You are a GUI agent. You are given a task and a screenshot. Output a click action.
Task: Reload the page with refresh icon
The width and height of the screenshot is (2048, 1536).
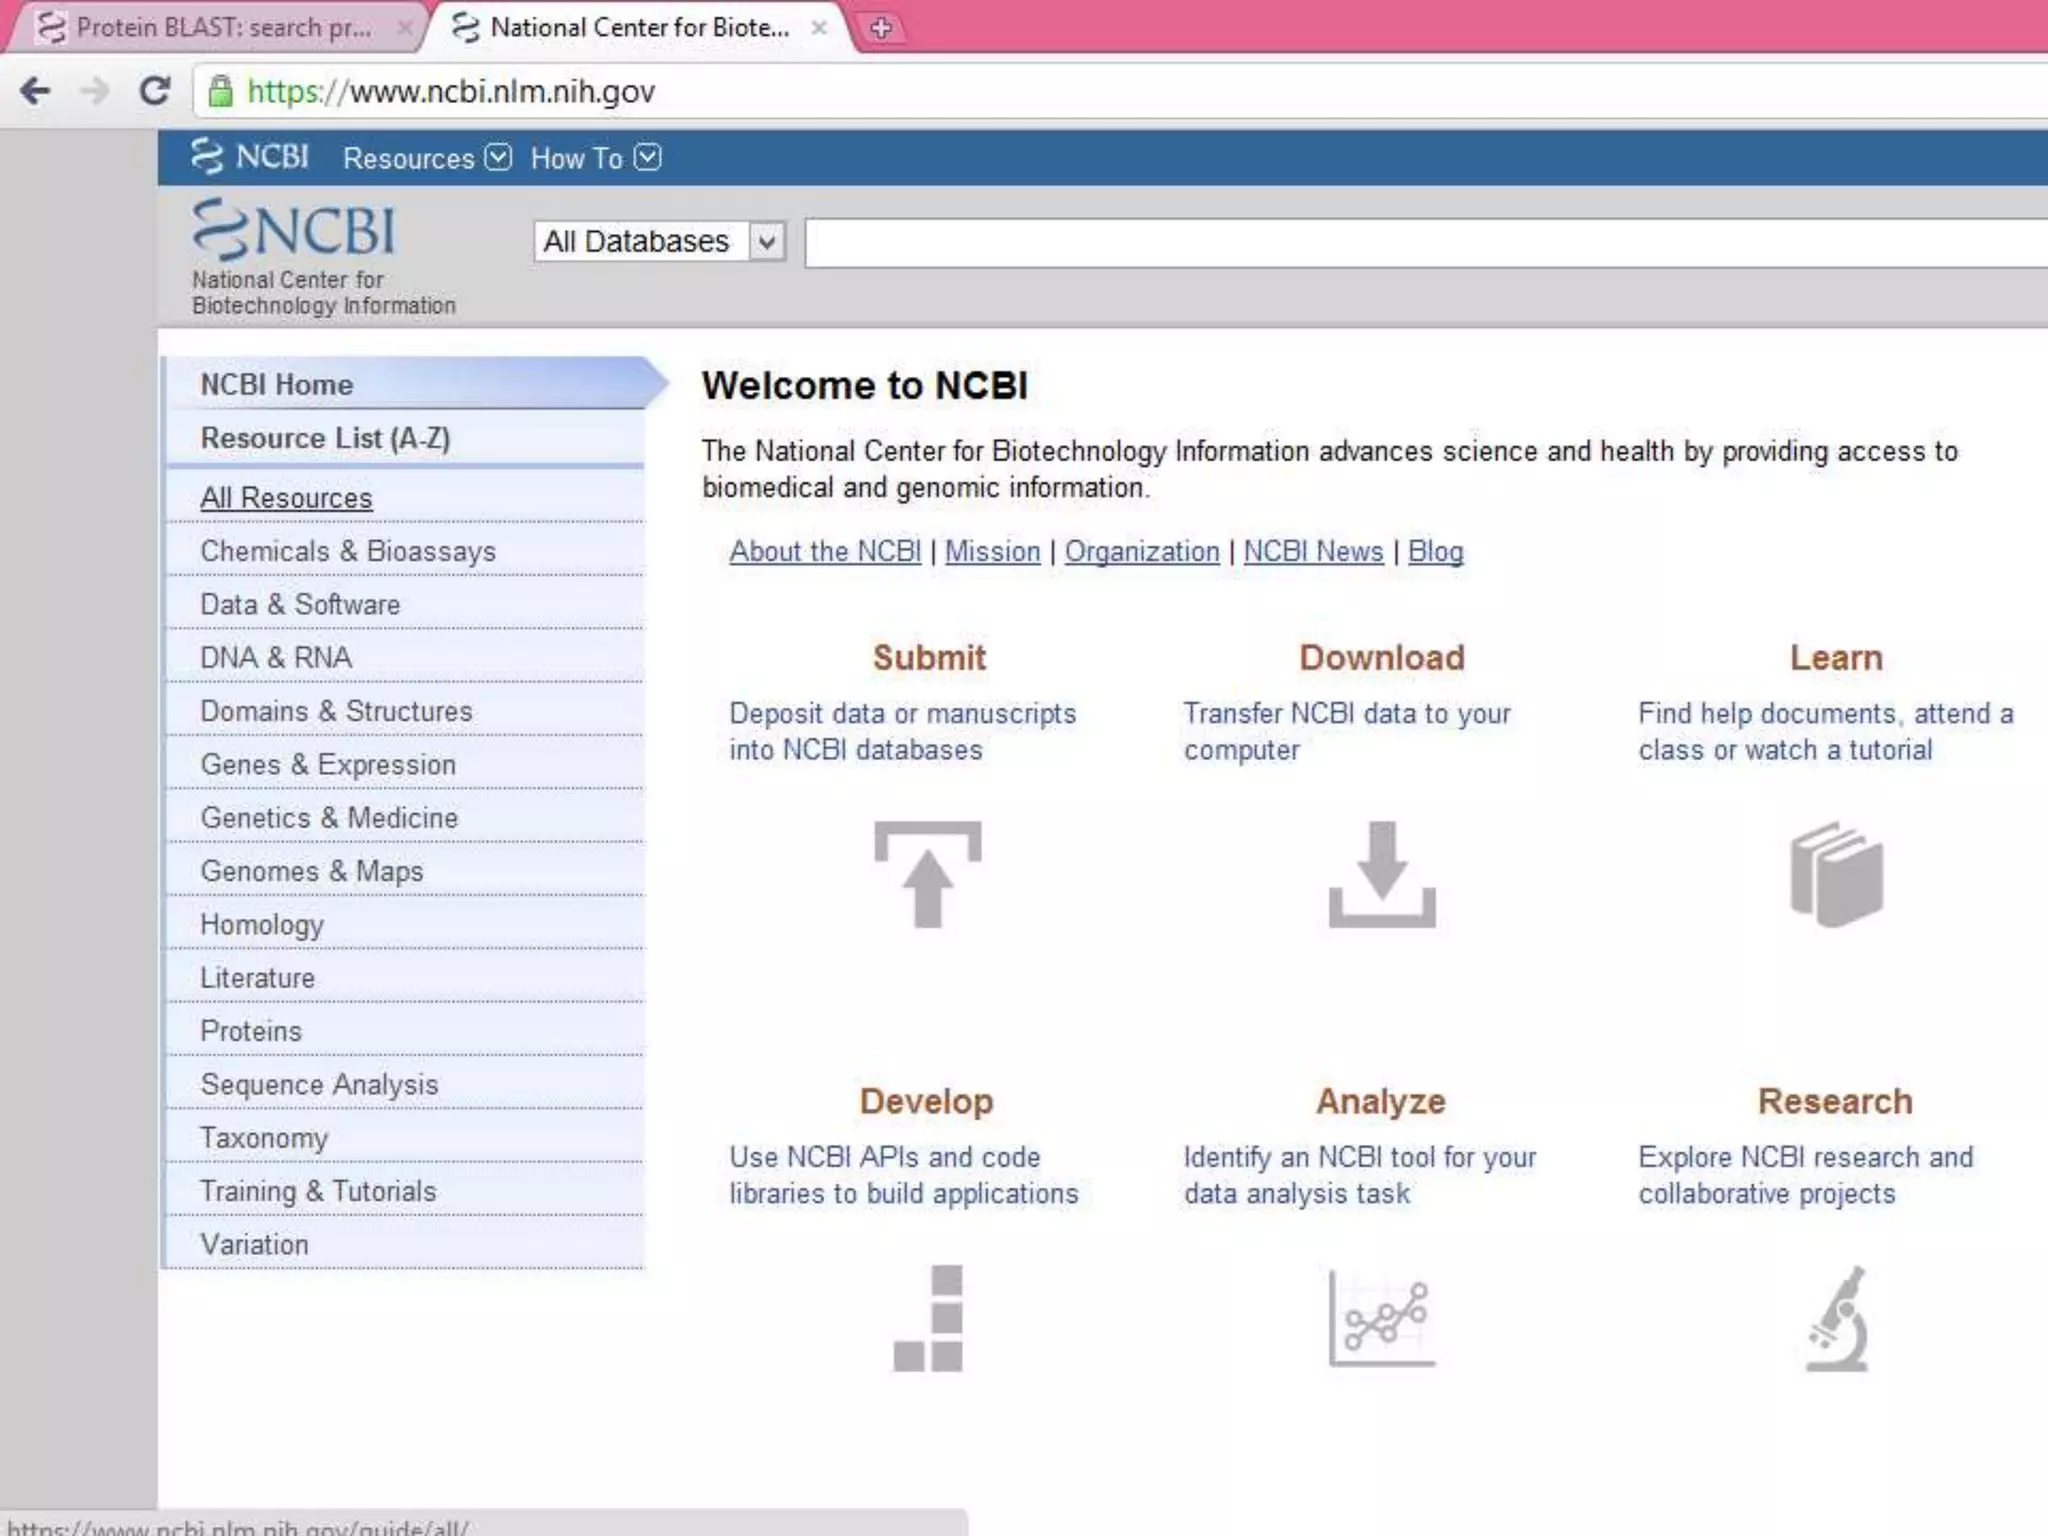(154, 91)
